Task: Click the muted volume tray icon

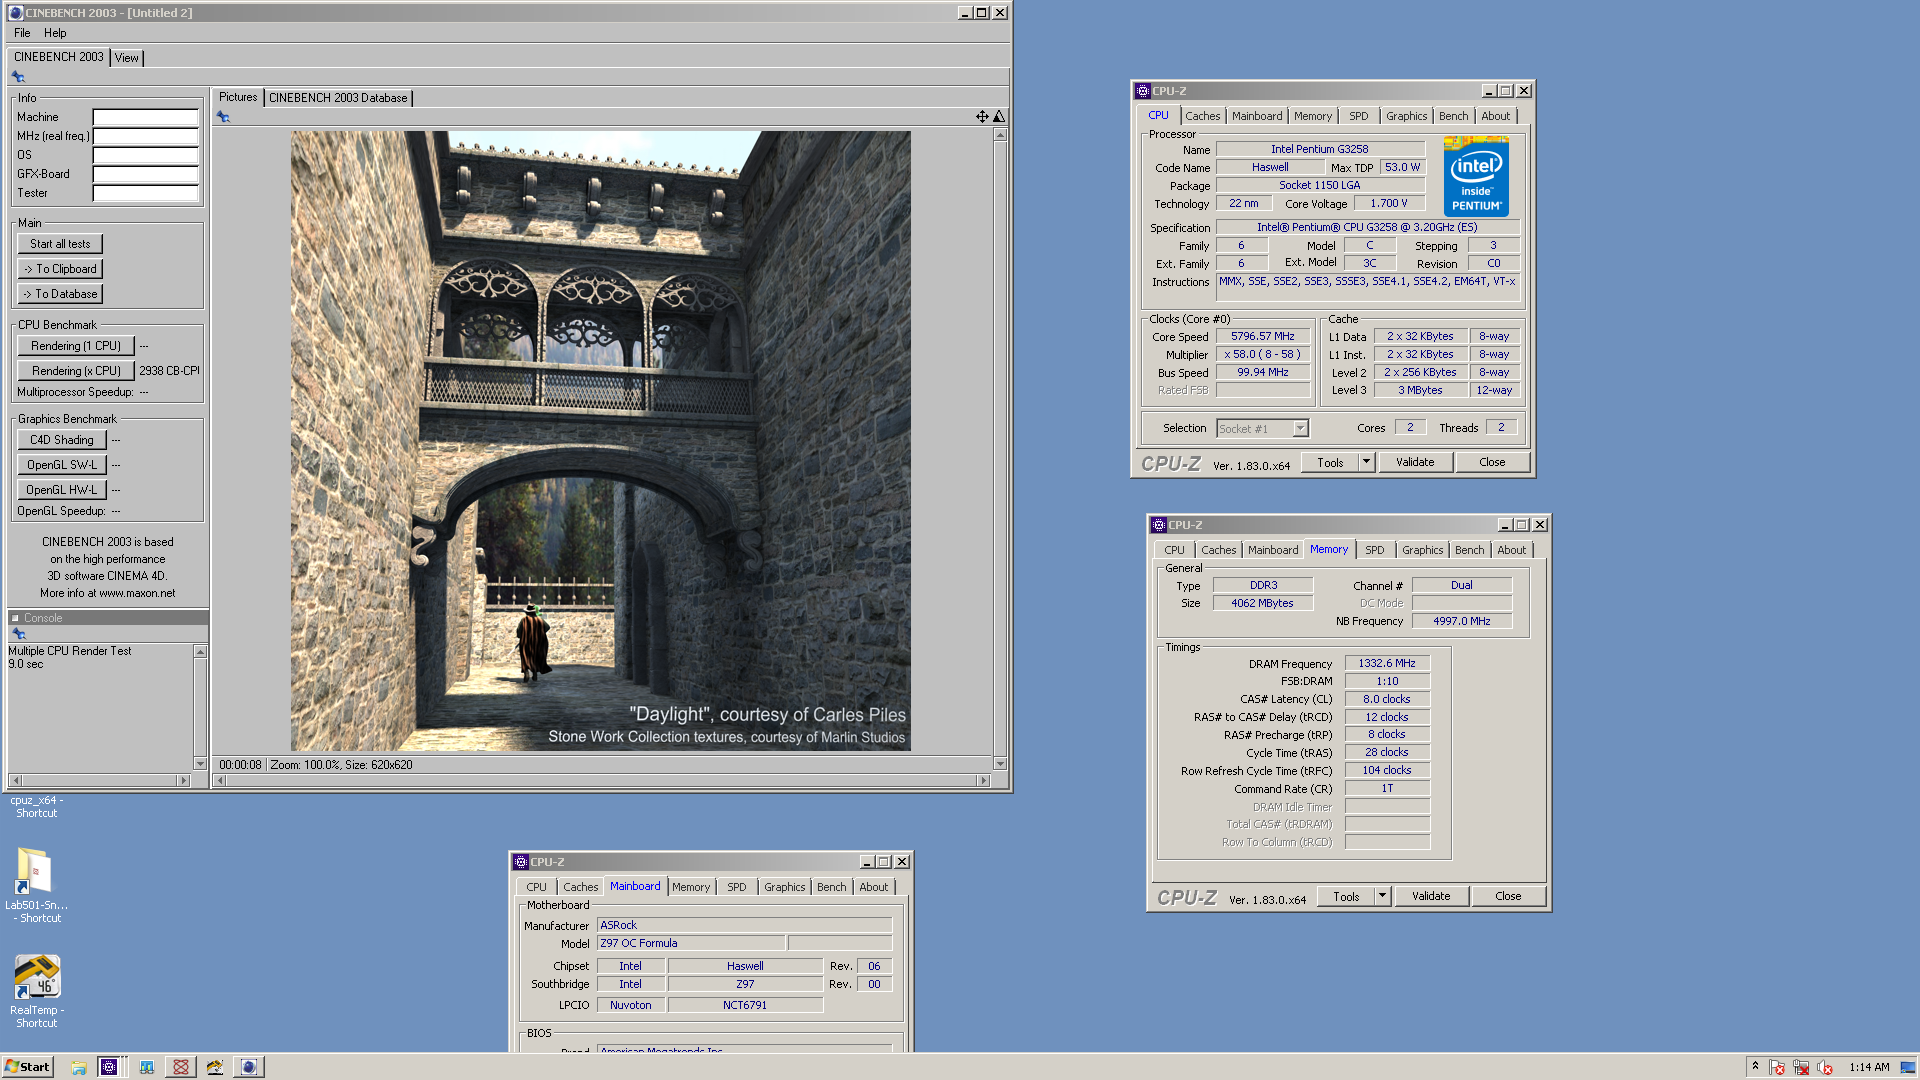Action: click(x=1825, y=1067)
